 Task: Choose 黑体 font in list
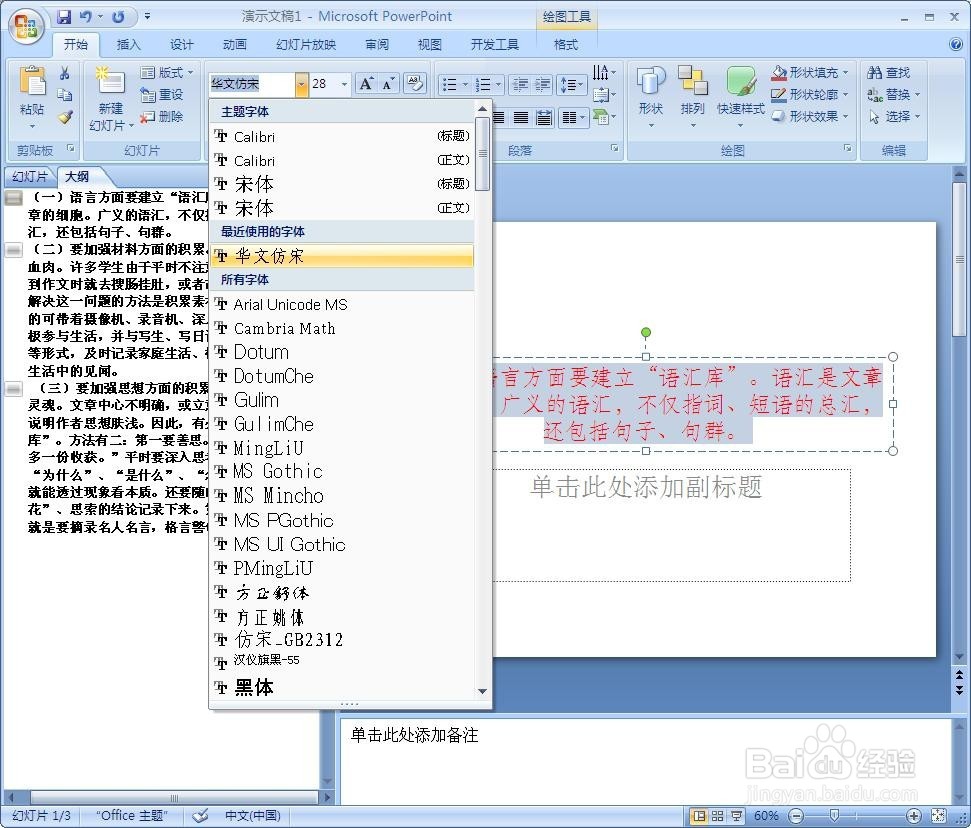342,687
